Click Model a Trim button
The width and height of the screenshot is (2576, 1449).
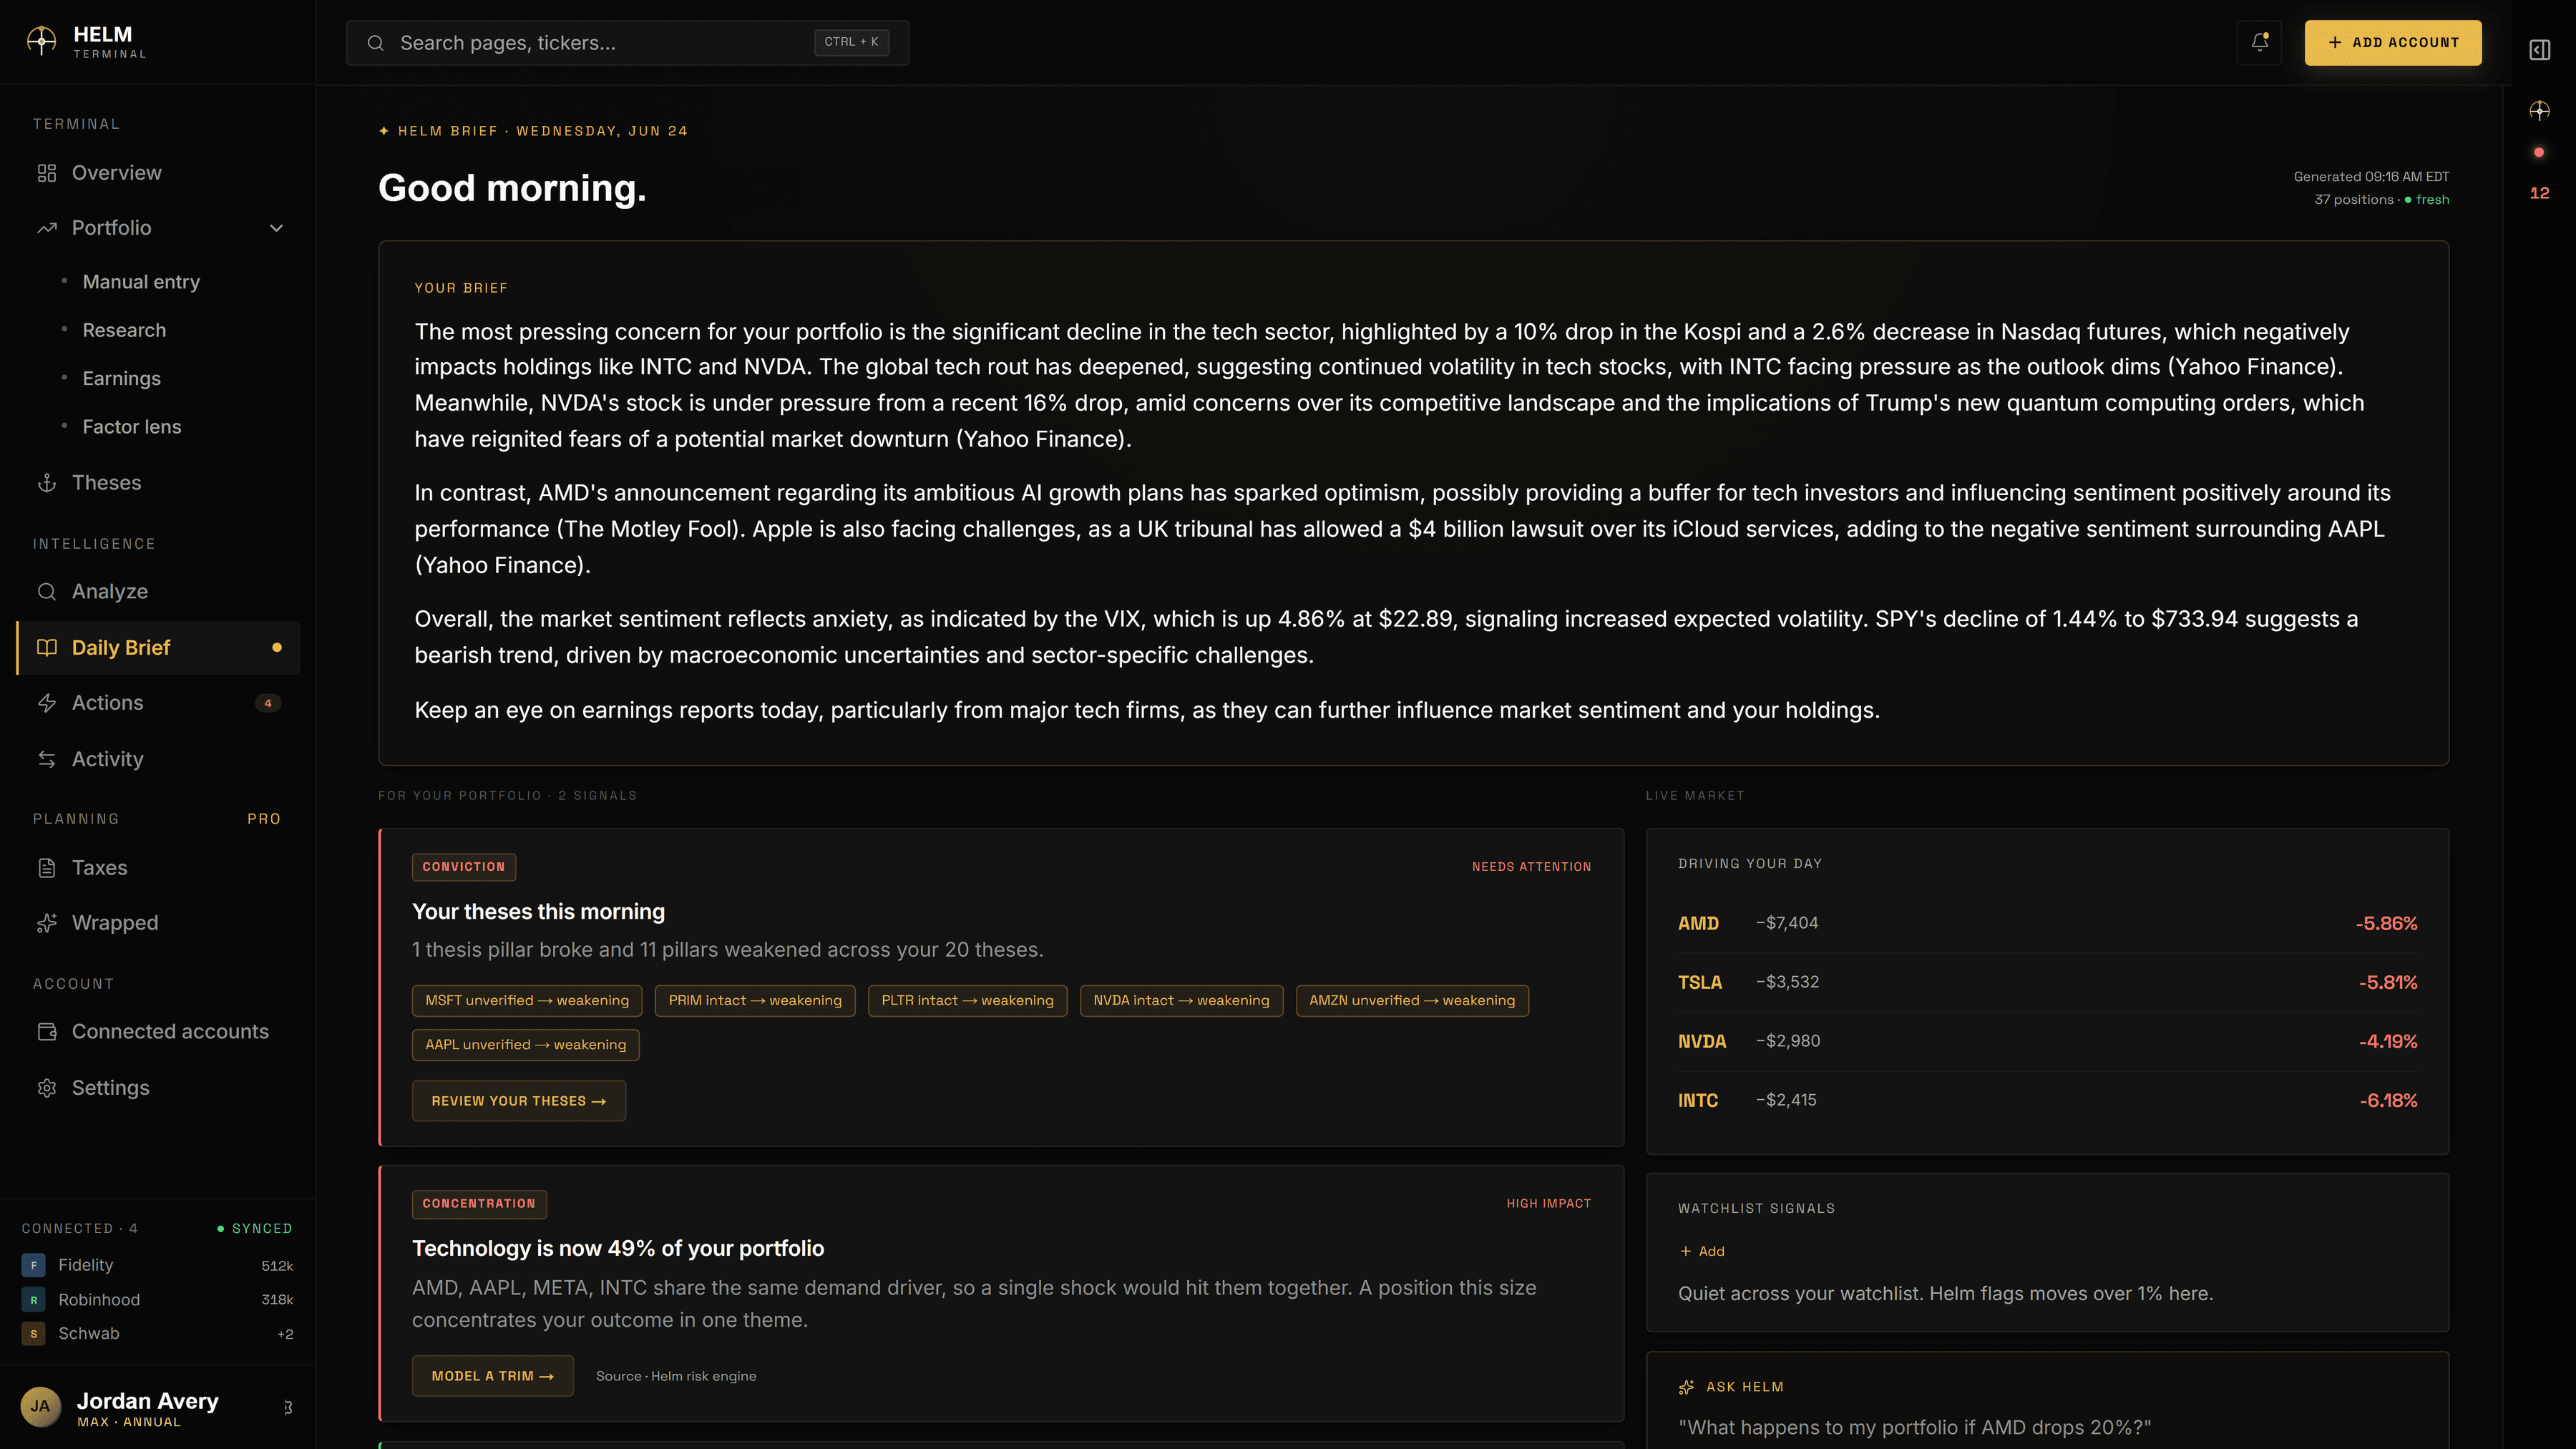[x=492, y=1376]
